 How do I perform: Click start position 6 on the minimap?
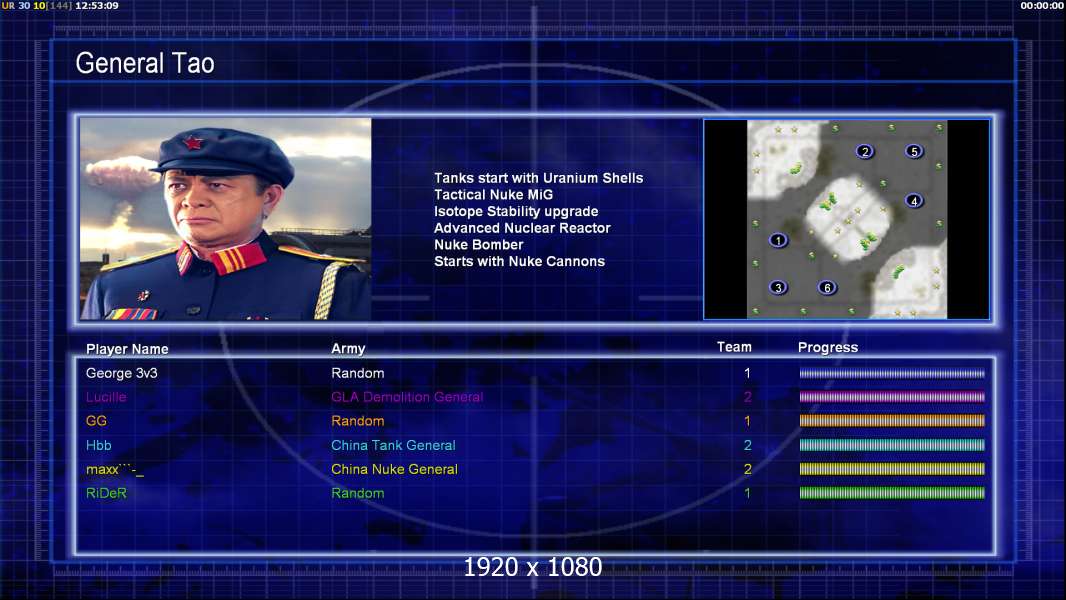click(827, 287)
